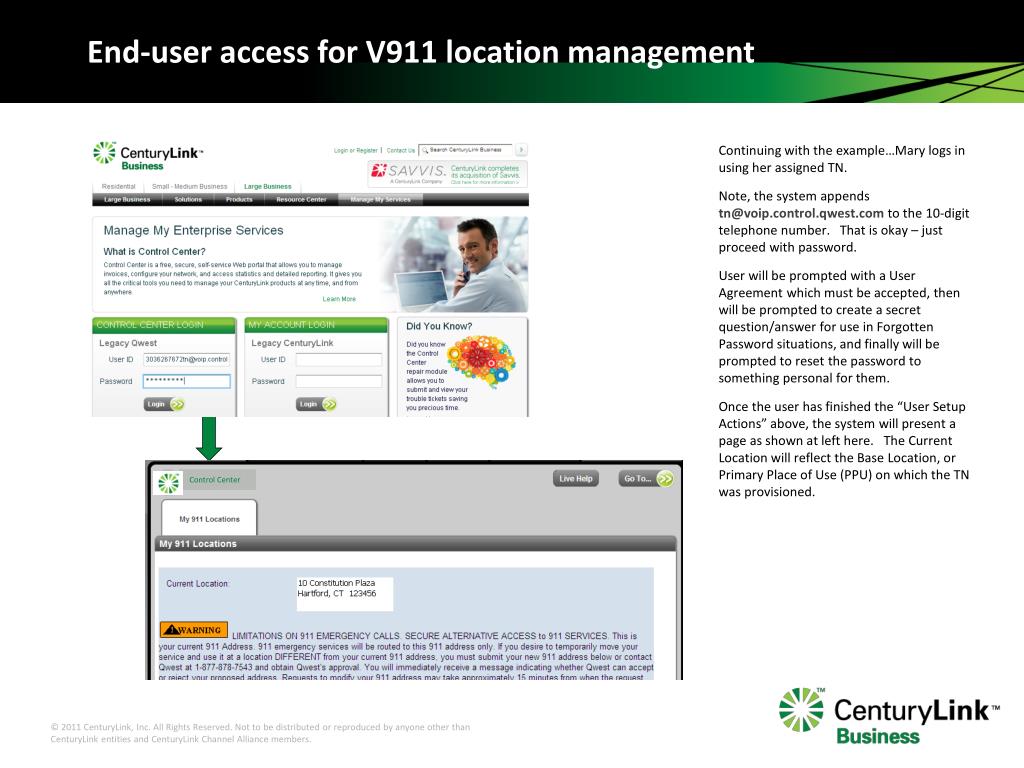The image size is (1024, 768).
Task: Click Login under Control Center Login
Action: [x=164, y=404]
